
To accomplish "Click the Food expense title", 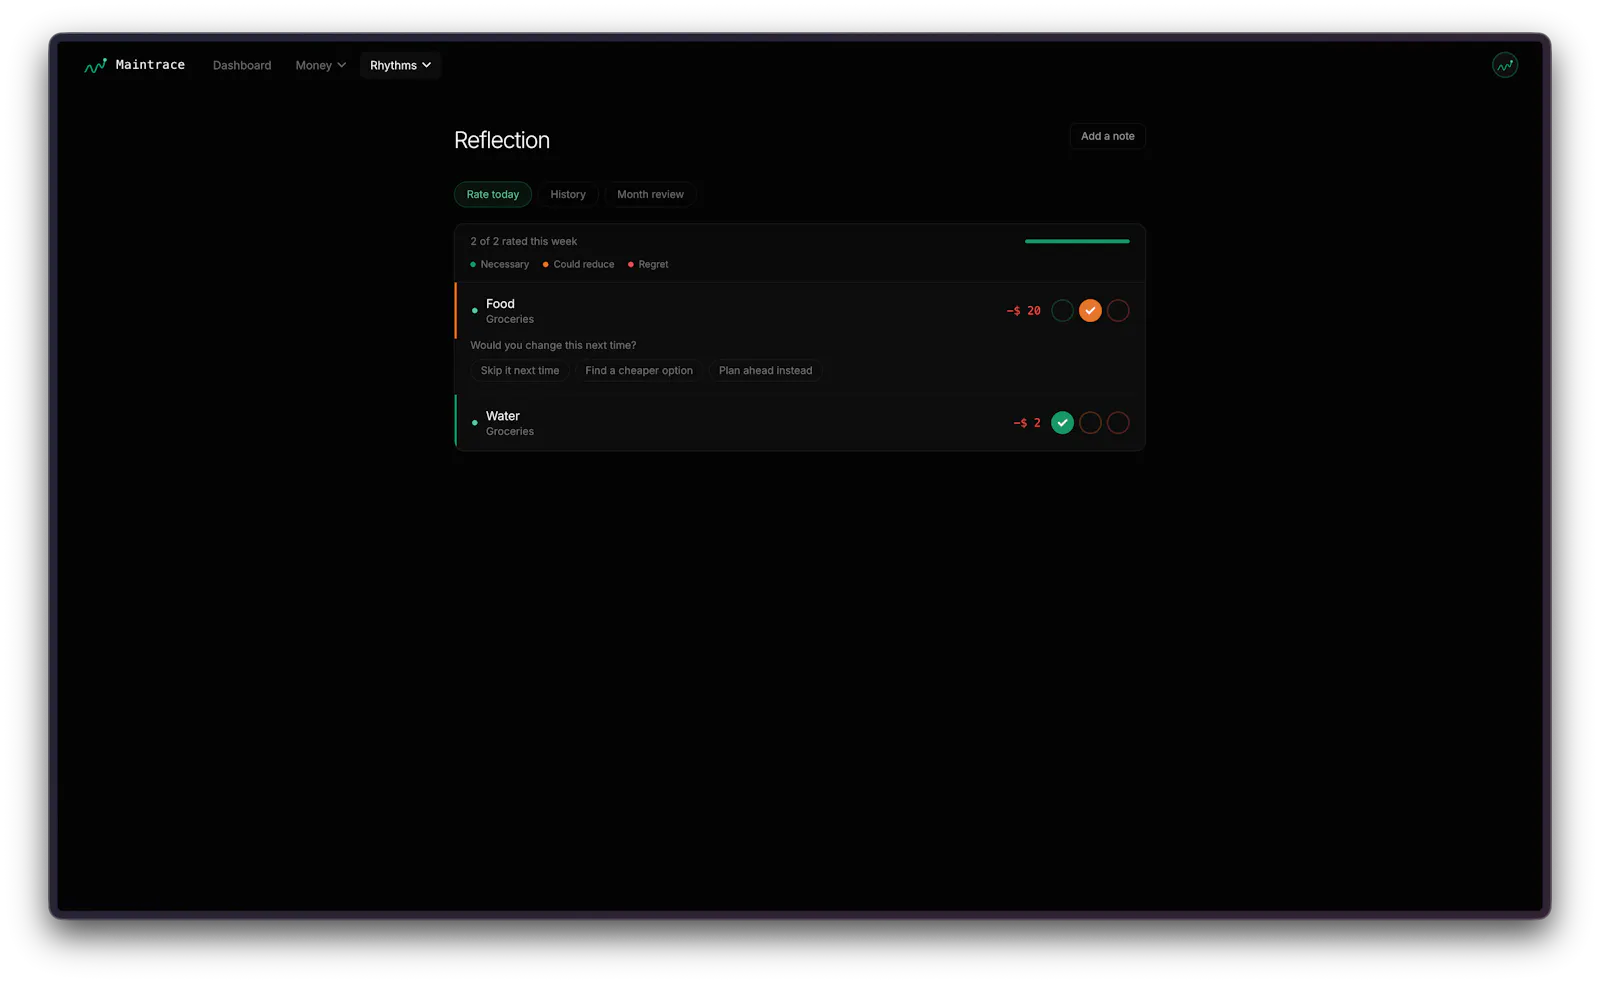I will pos(500,304).
